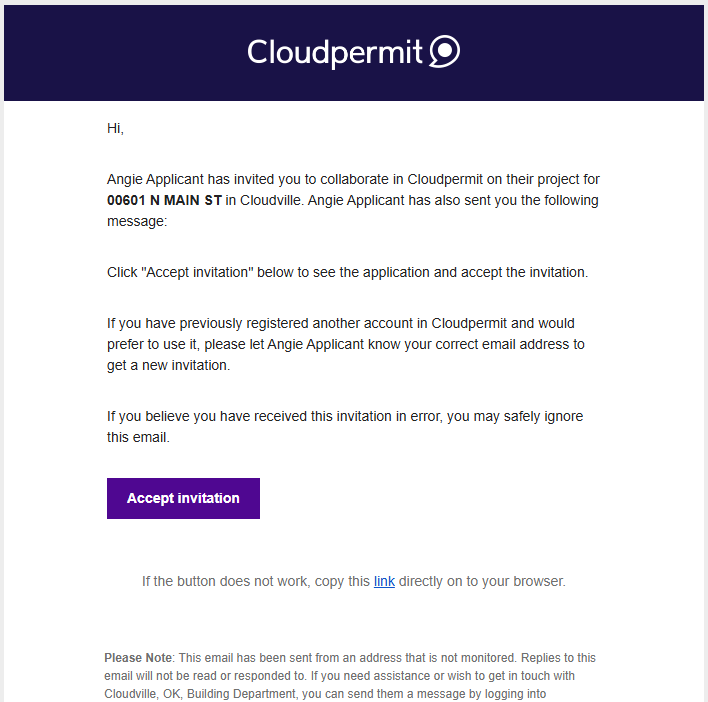Image resolution: width=708 pixels, height=702 pixels.
Task: Select the bold '00601 N MAIN ST' address
Action: (x=164, y=200)
